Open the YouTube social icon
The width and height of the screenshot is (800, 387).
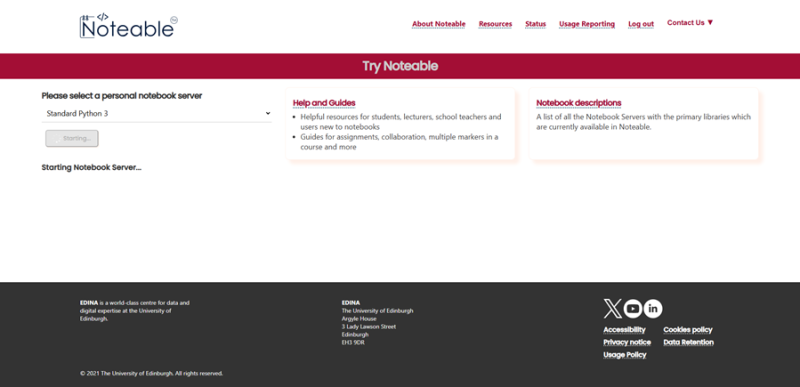[x=633, y=308]
